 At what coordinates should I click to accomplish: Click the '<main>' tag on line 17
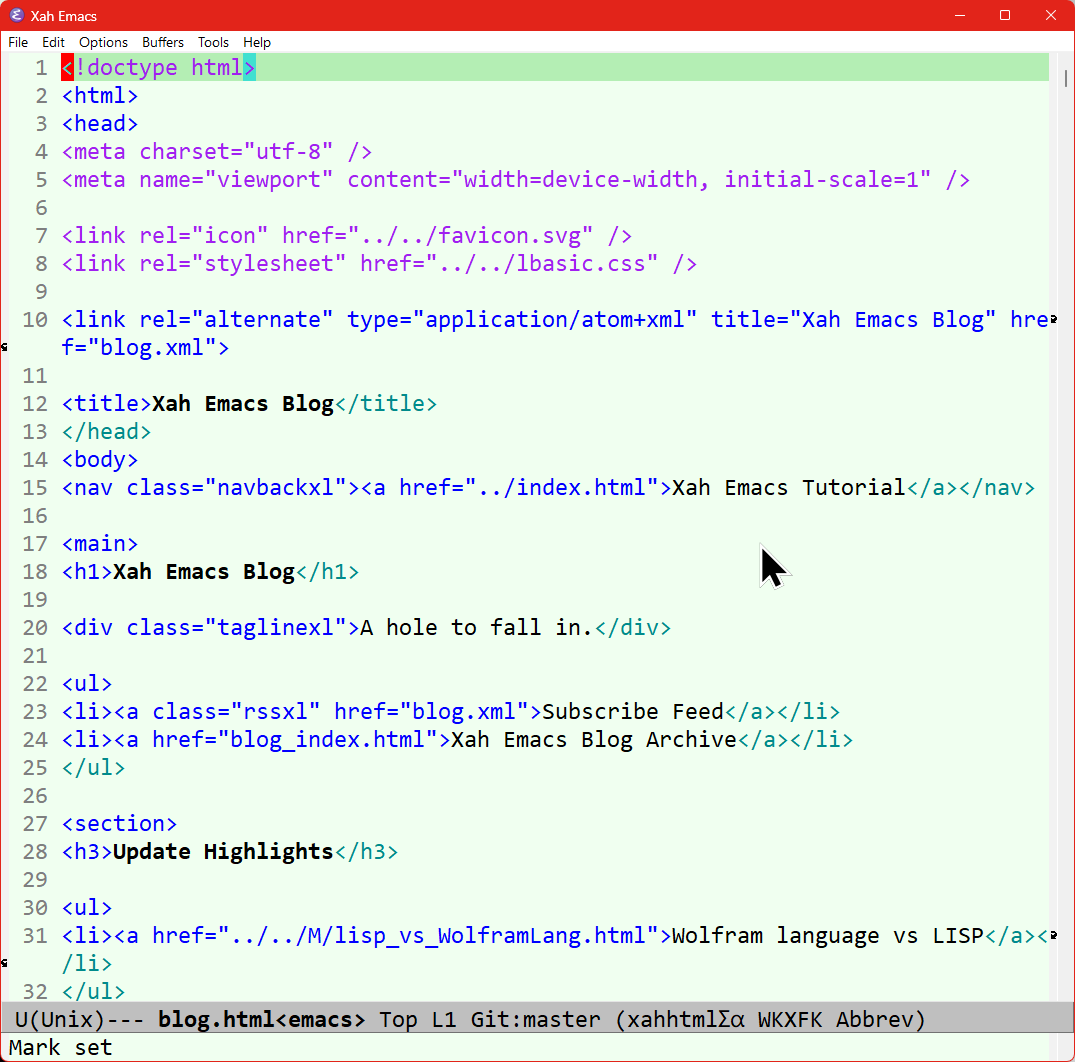[100, 544]
